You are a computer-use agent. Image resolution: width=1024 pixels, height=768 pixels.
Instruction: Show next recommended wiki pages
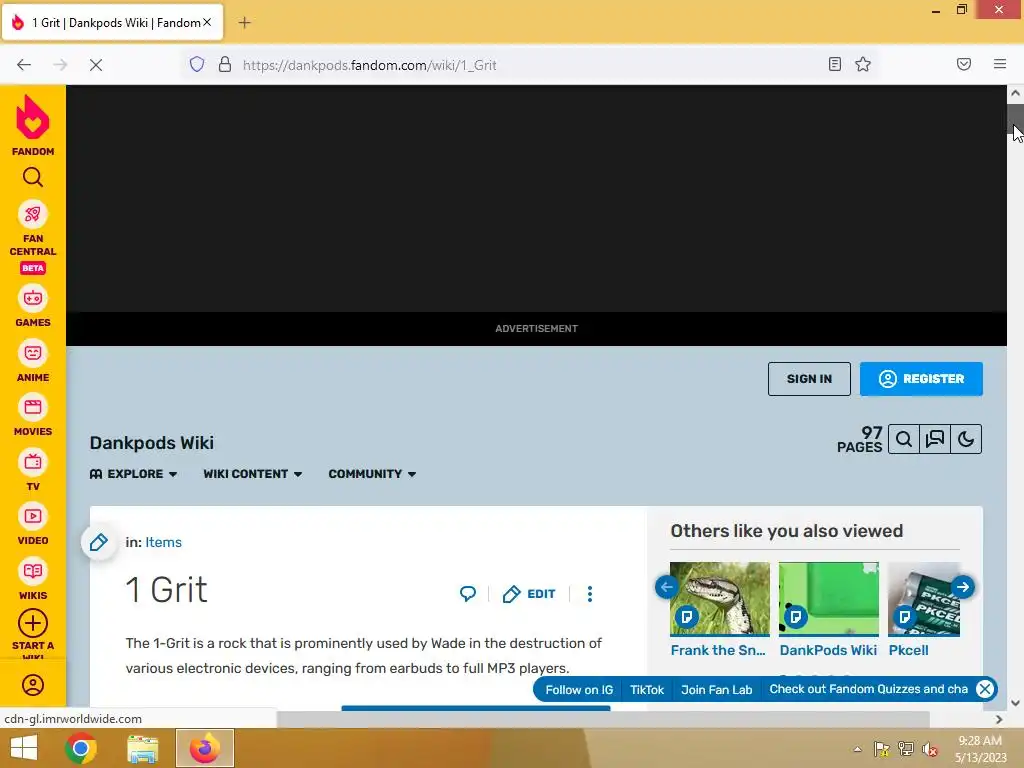[963, 587]
